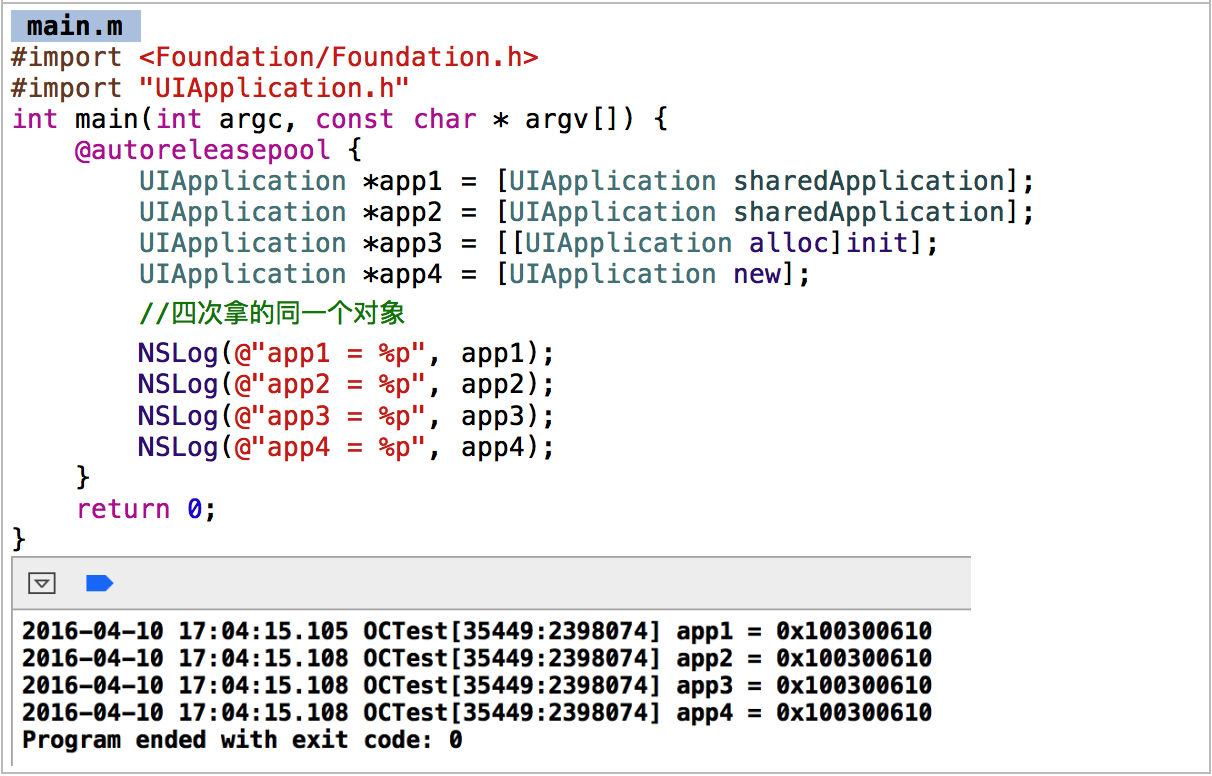This screenshot has height=776, width=1212.
Task: Click the console line for app2 address
Action: point(477,658)
